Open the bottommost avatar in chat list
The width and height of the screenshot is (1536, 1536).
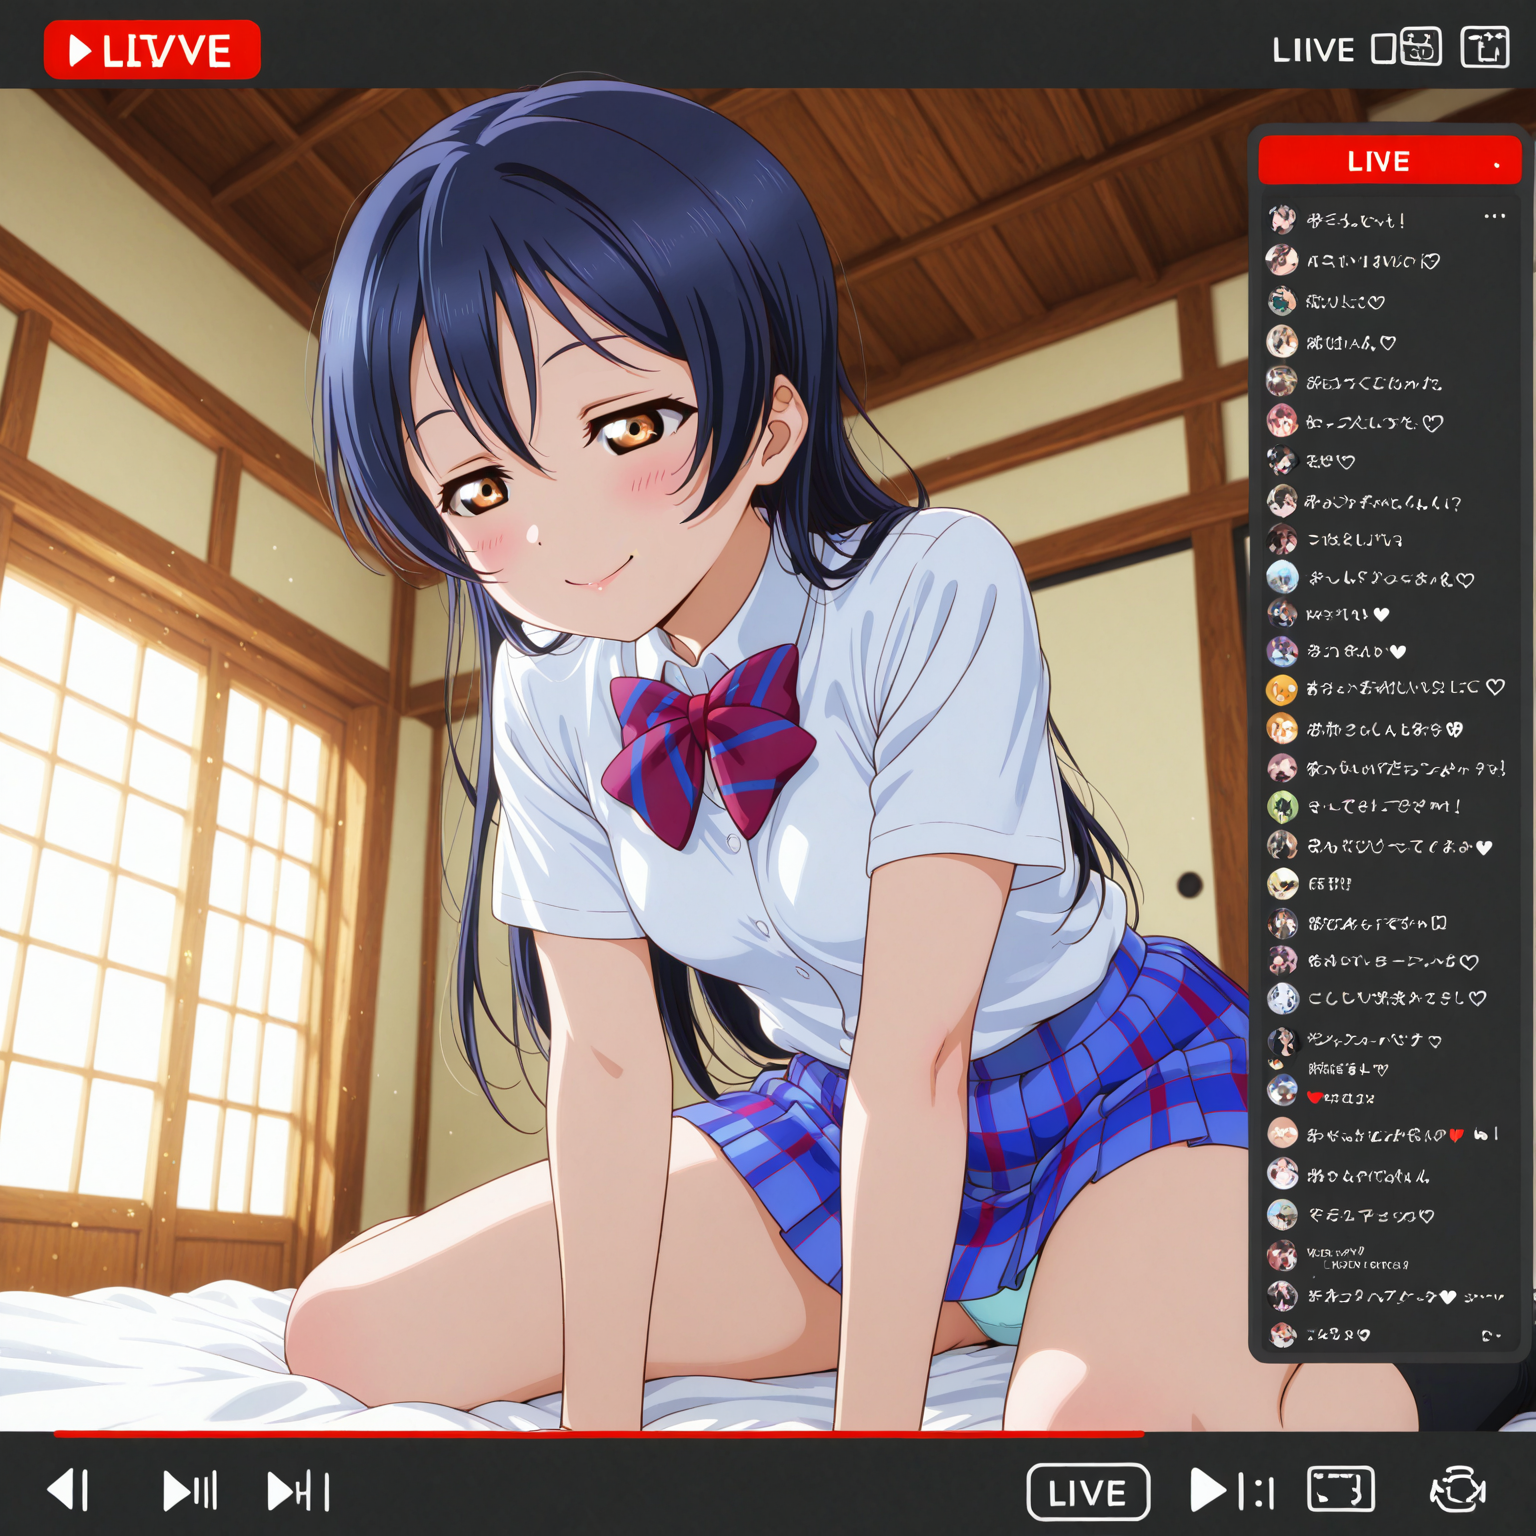coord(1282,1334)
